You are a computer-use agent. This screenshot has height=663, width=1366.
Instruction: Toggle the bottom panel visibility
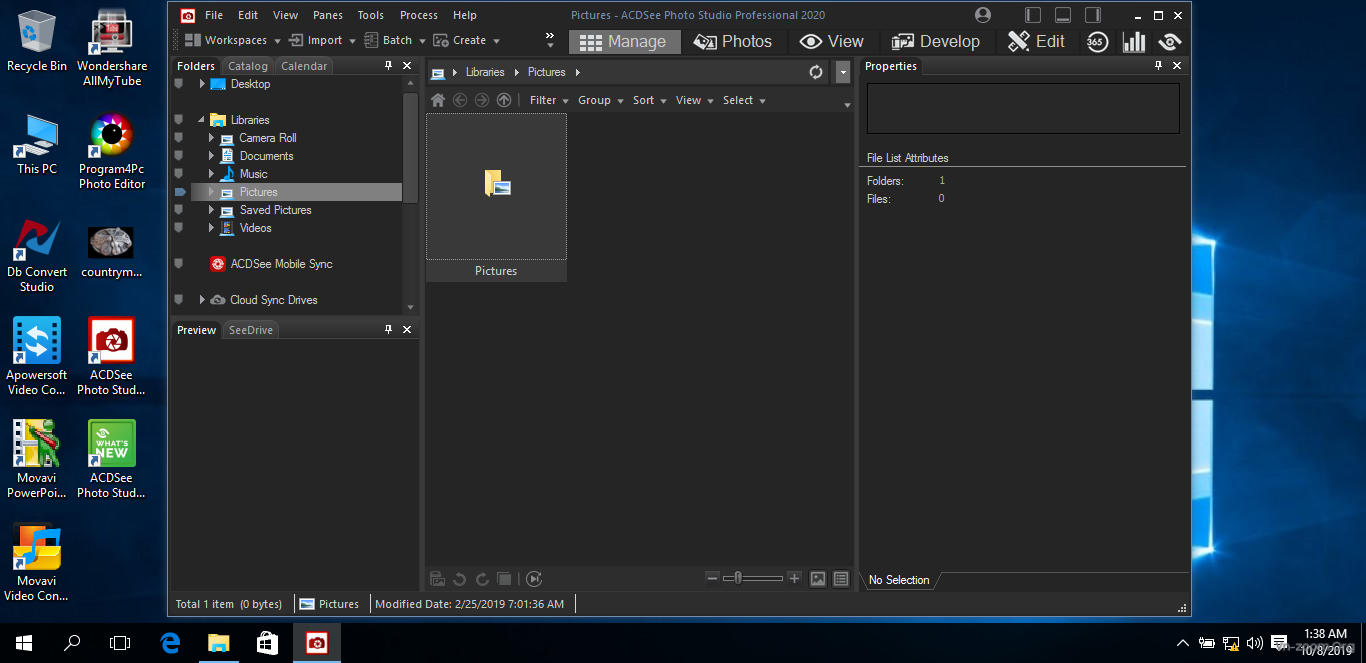click(1063, 15)
